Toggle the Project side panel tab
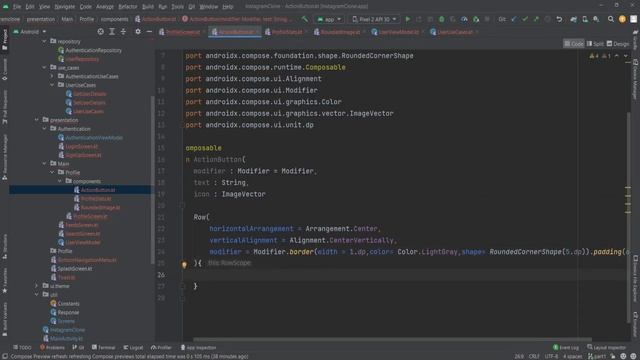The image size is (640, 360). click(x=4, y=40)
